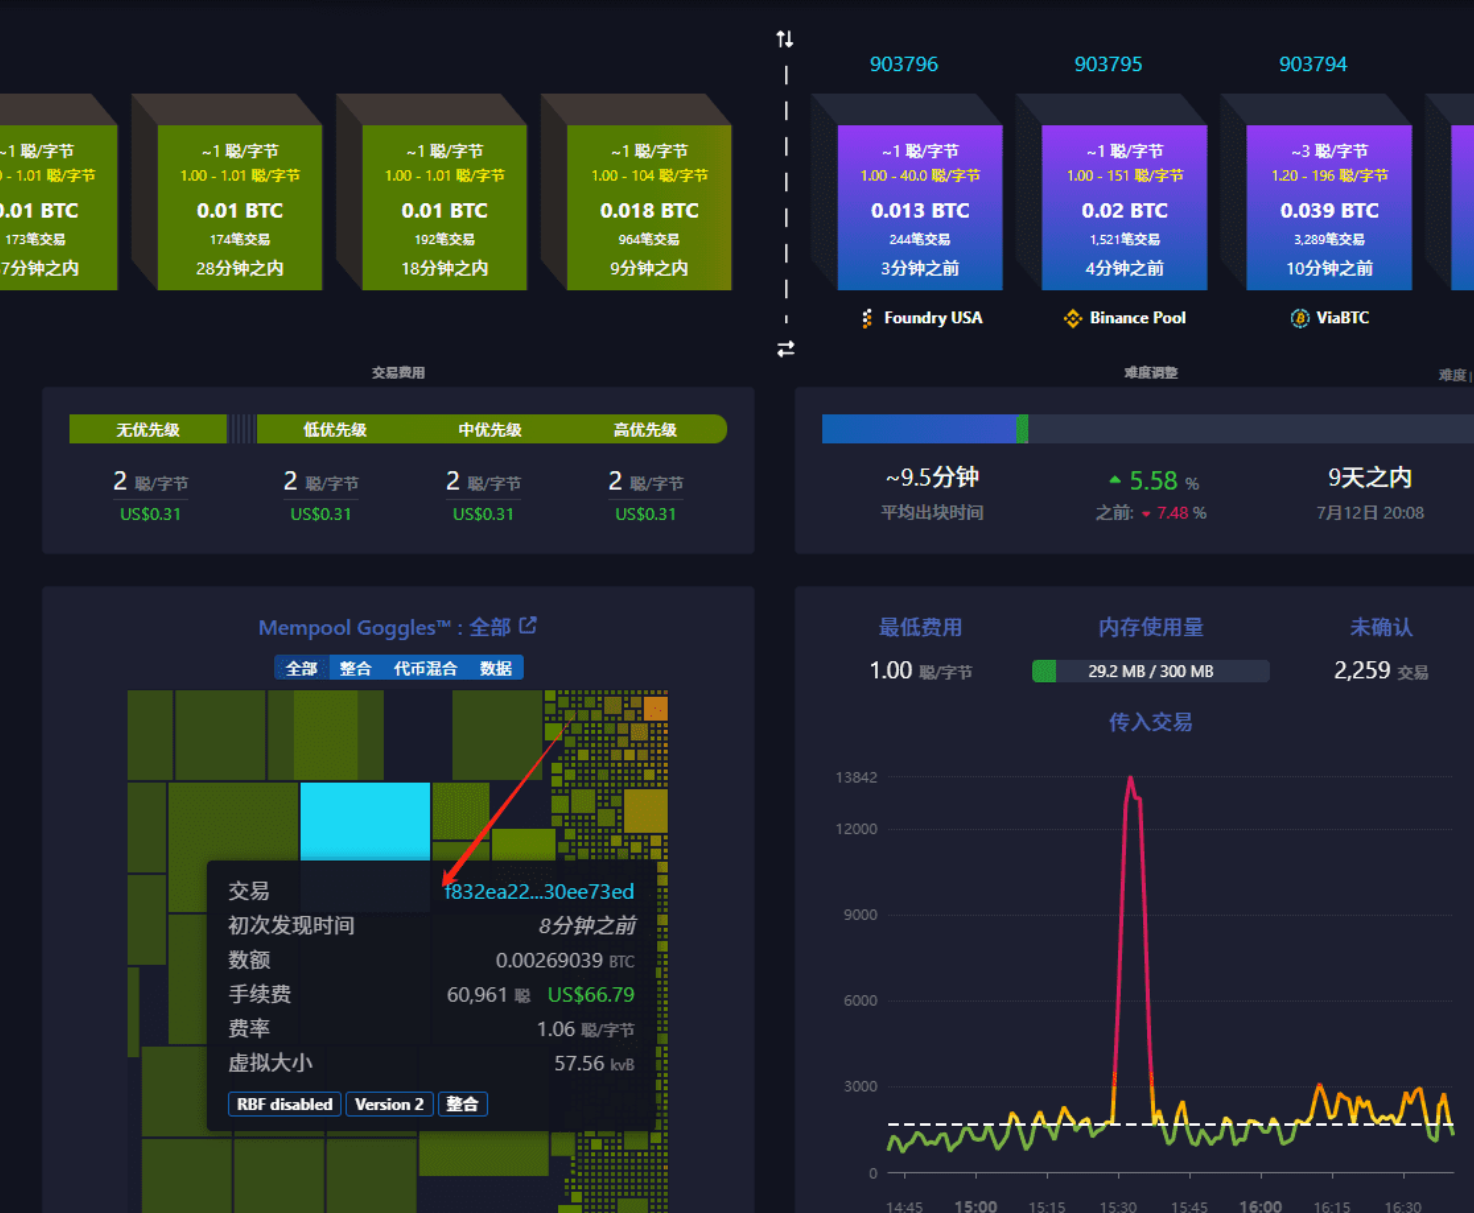Click the Binance Pool logo icon
The width and height of the screenshot is (1474, 1213).
[1073, 318]
